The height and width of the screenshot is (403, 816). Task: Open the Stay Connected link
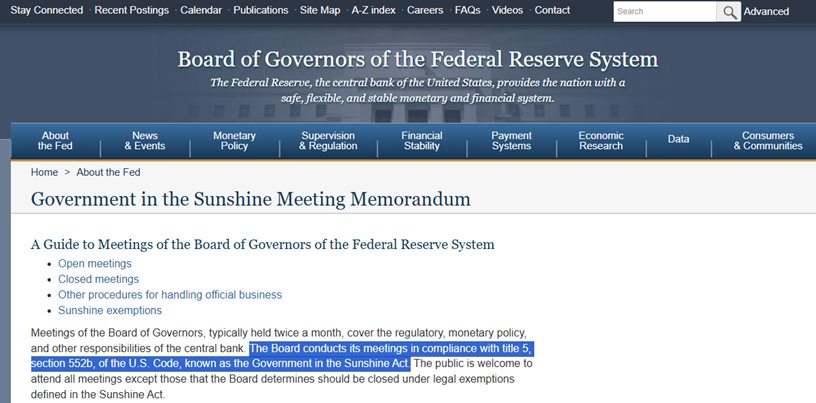(46, 10)
